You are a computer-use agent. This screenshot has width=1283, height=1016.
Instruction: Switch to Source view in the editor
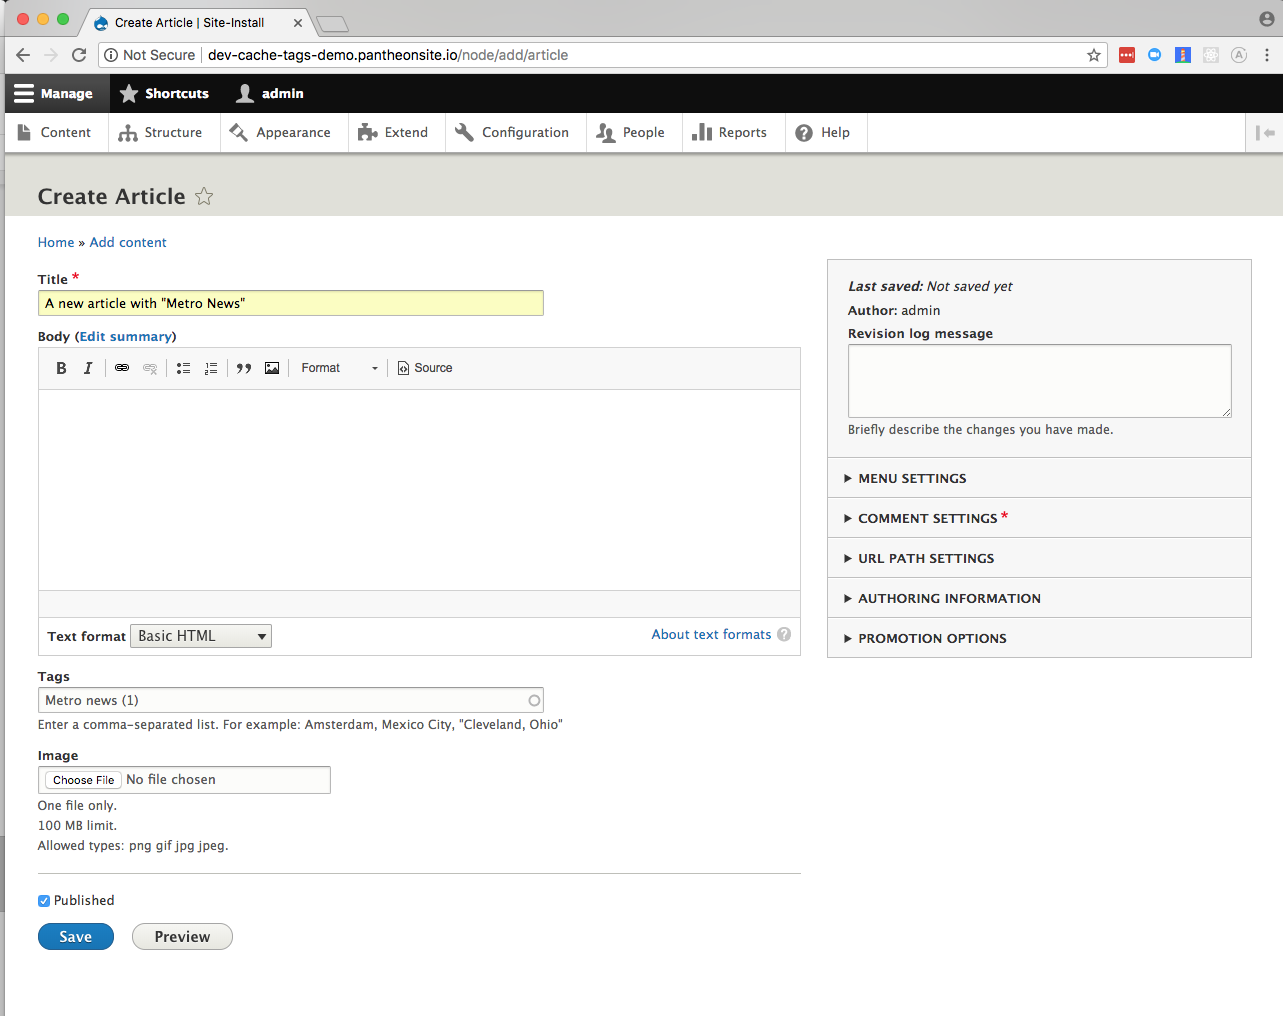pos(424,368)
